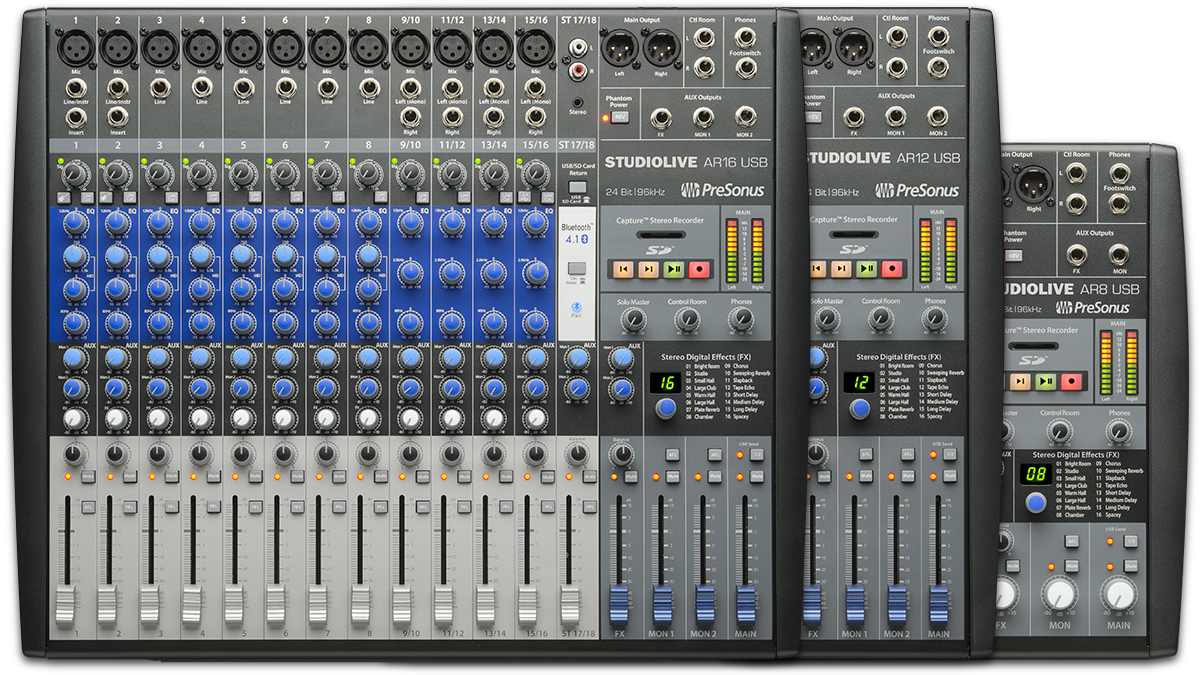Click the AR12 MAIN fader
Viewport: 1200px width, 675px height.
[x=938, y=604]
